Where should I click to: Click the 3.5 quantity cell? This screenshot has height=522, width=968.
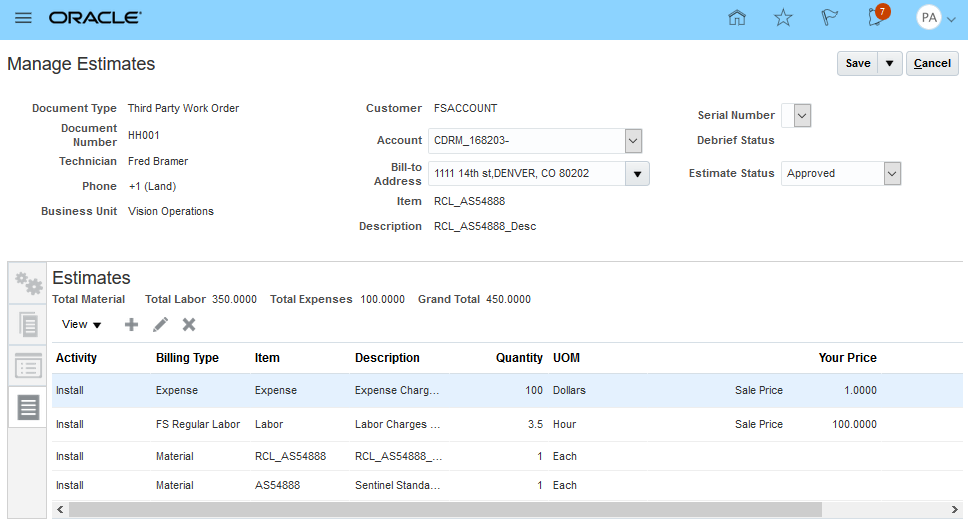(x=535, y=425)
